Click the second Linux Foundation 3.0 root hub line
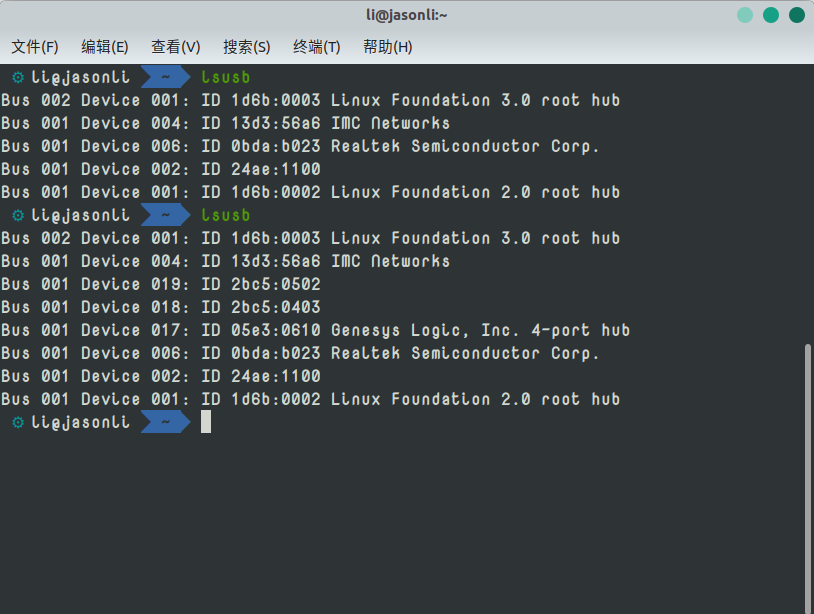 point(310,238)
